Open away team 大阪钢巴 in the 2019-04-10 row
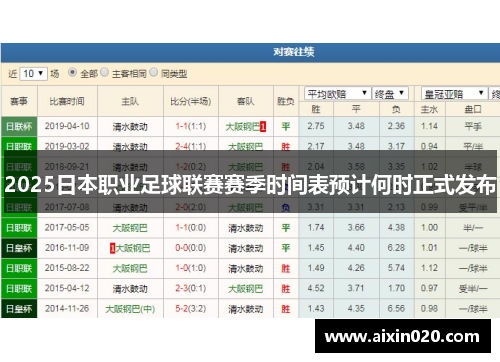This screenshot has width=500, height=362. coord(243,127)
